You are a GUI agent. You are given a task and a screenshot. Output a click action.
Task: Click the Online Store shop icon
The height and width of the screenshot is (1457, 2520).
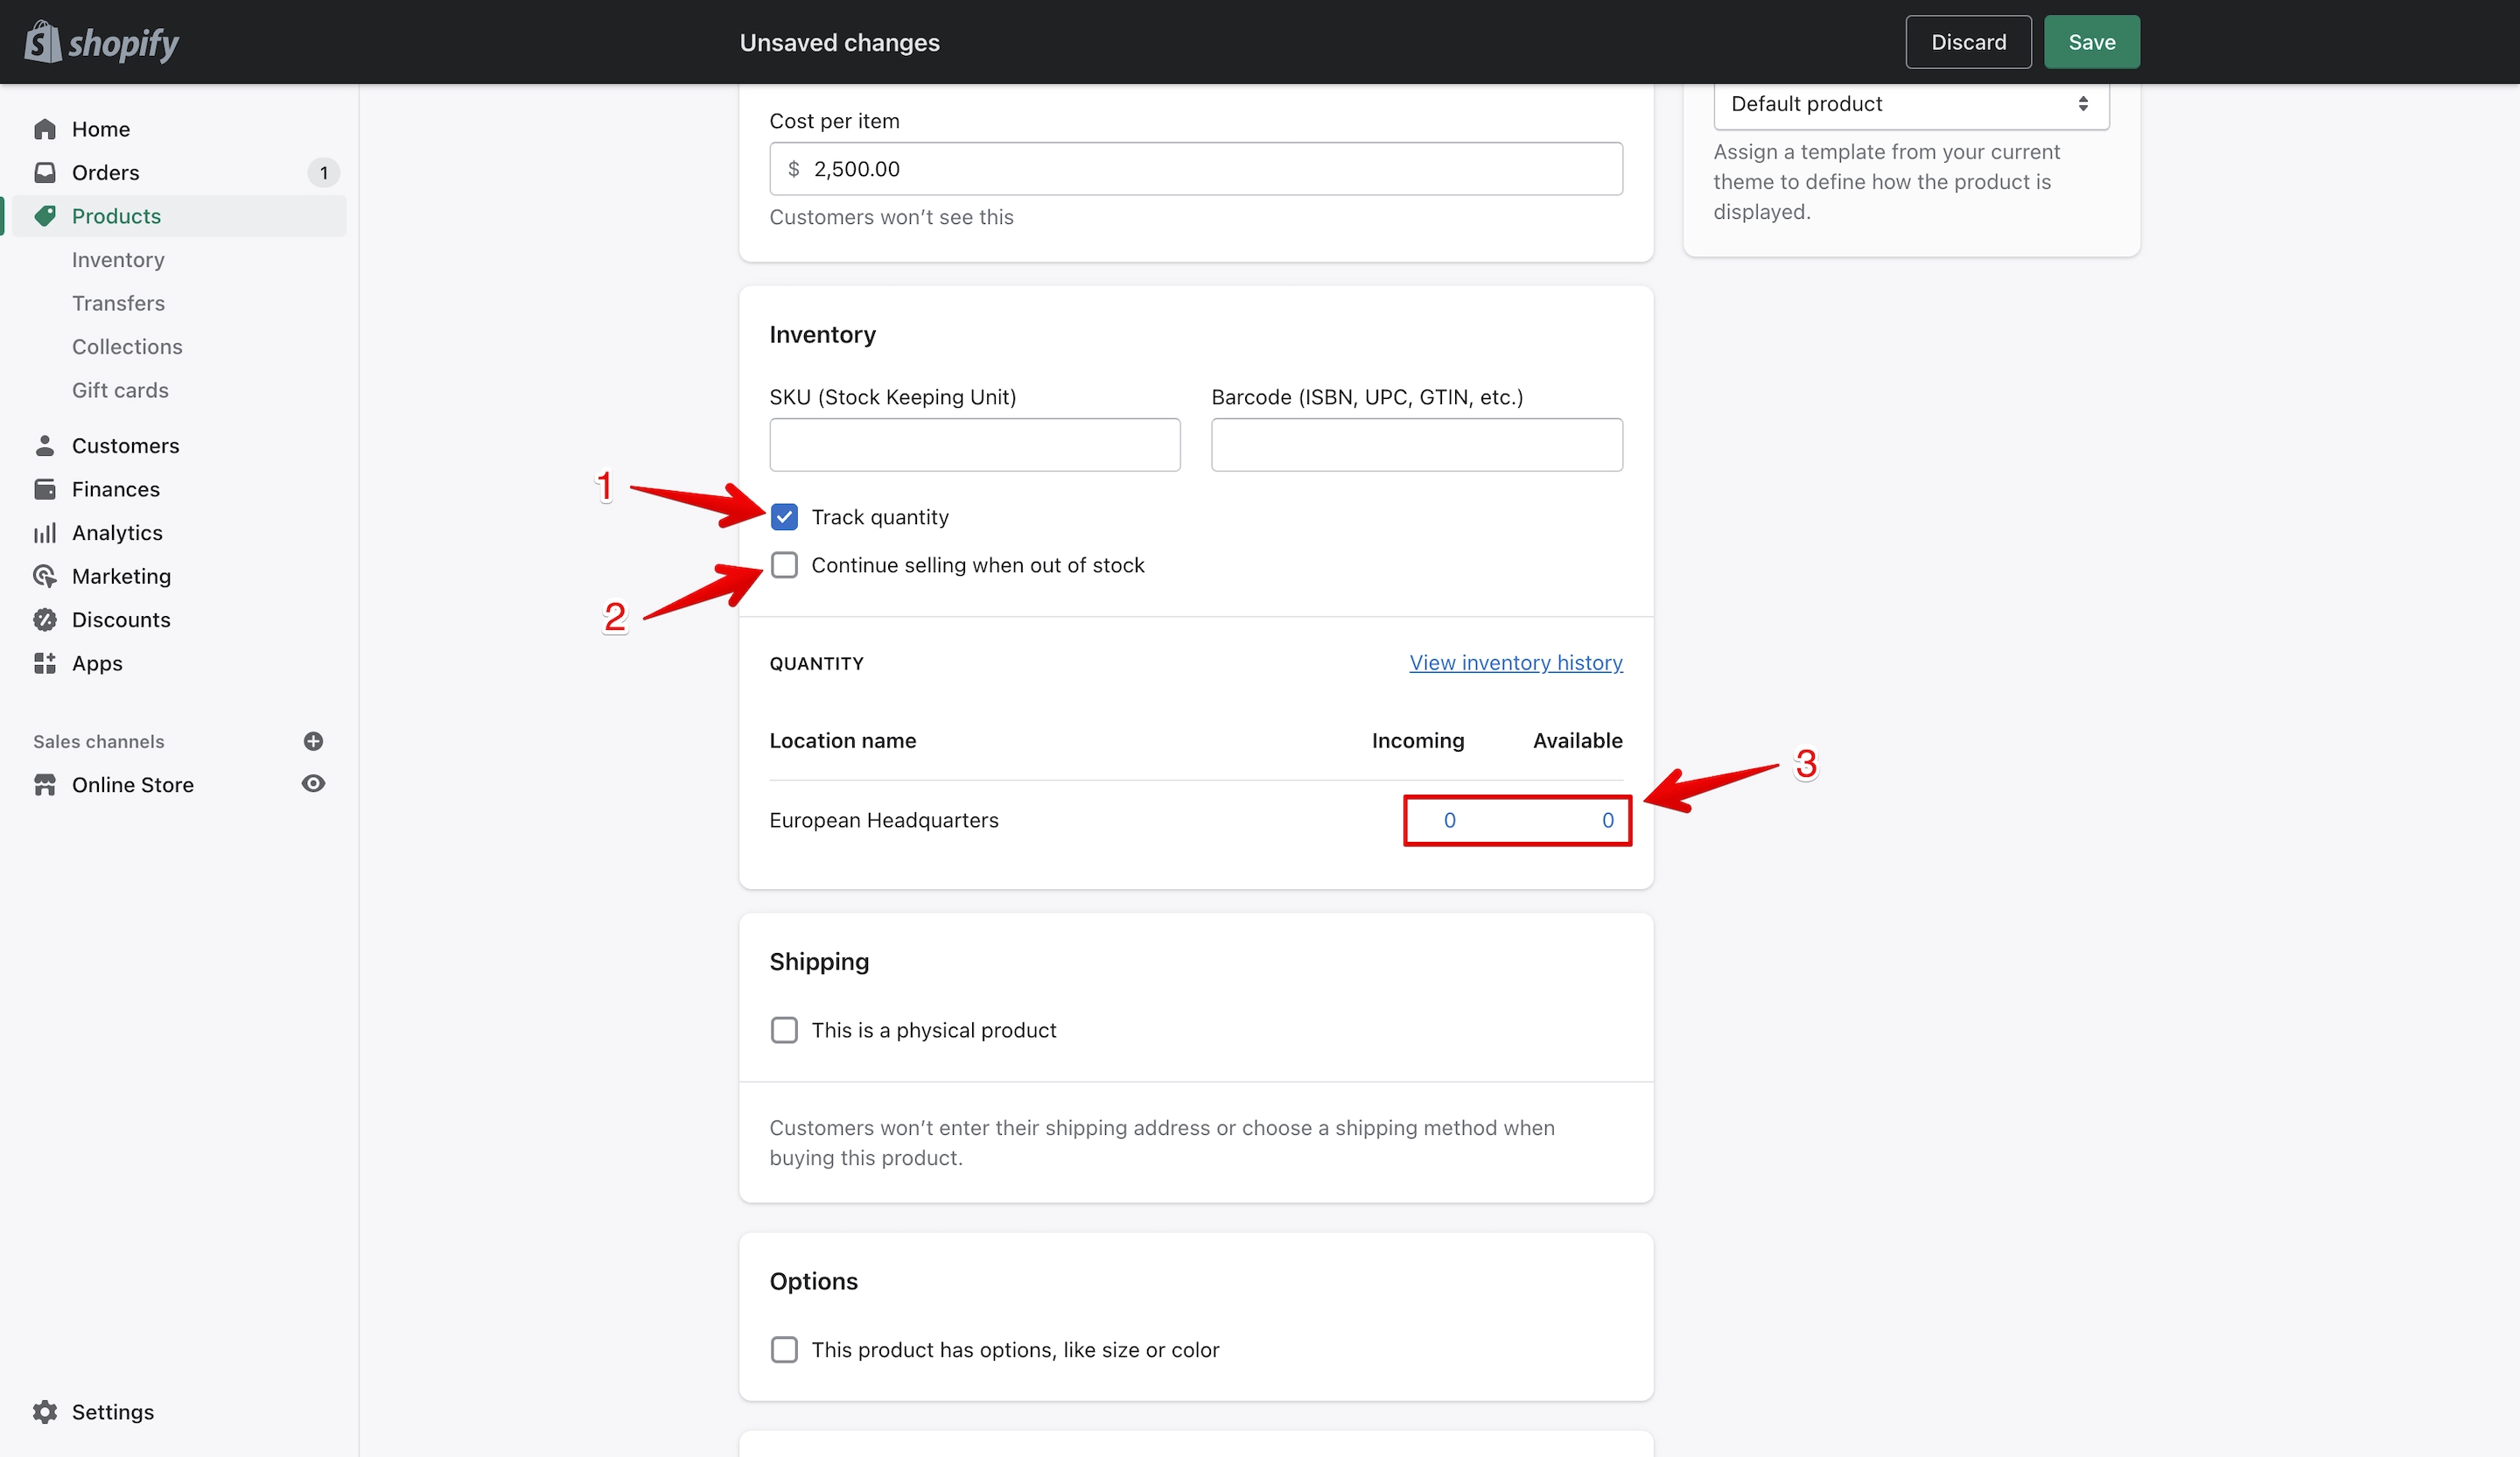pos(45,785)
